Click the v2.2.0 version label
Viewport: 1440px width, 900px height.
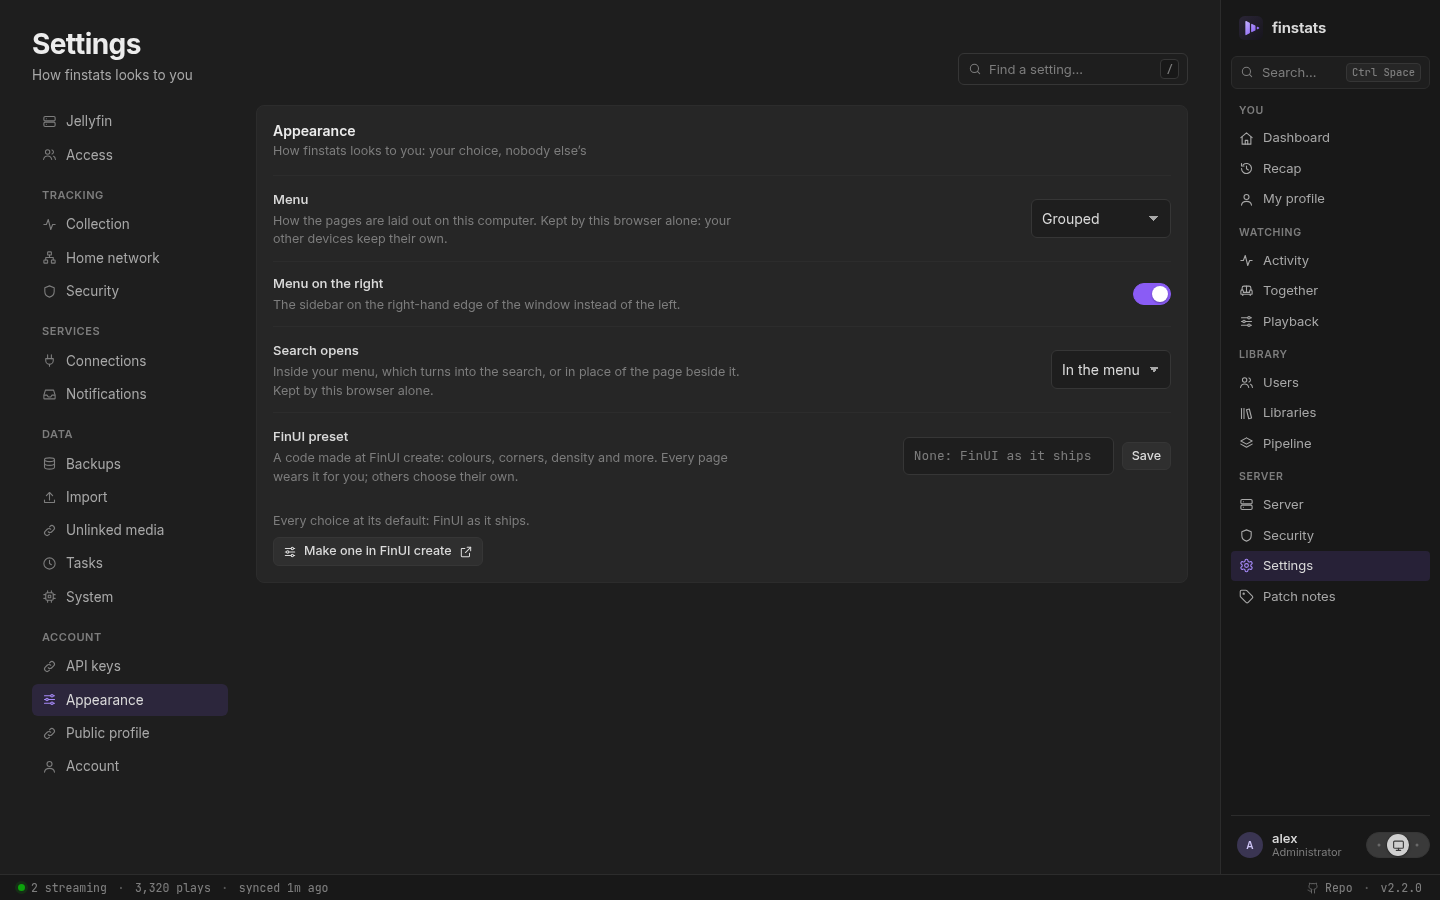coord(1401,888)
